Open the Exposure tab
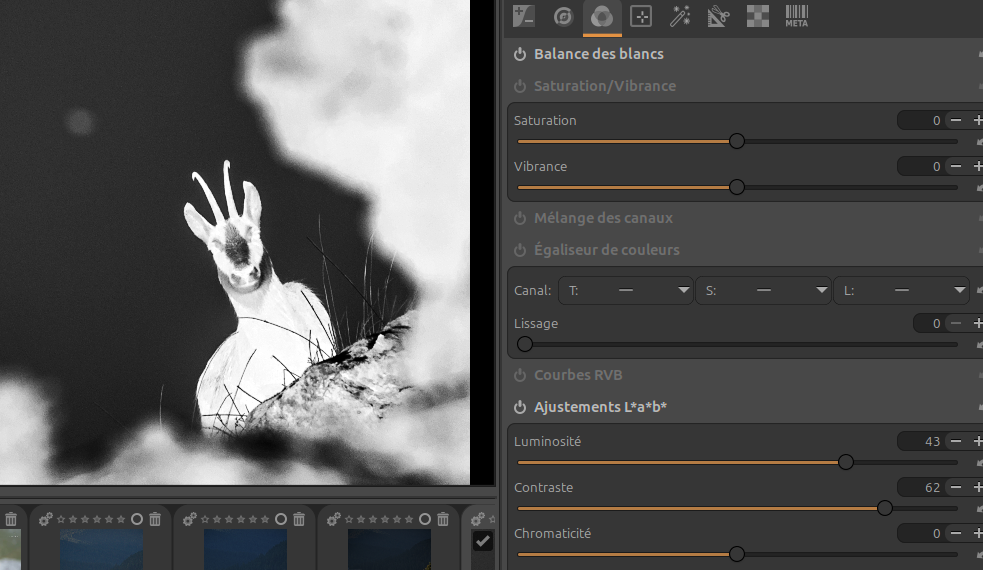Image resolution: width=983 pixels, height=570 pixels. click(x=524, y=16)
